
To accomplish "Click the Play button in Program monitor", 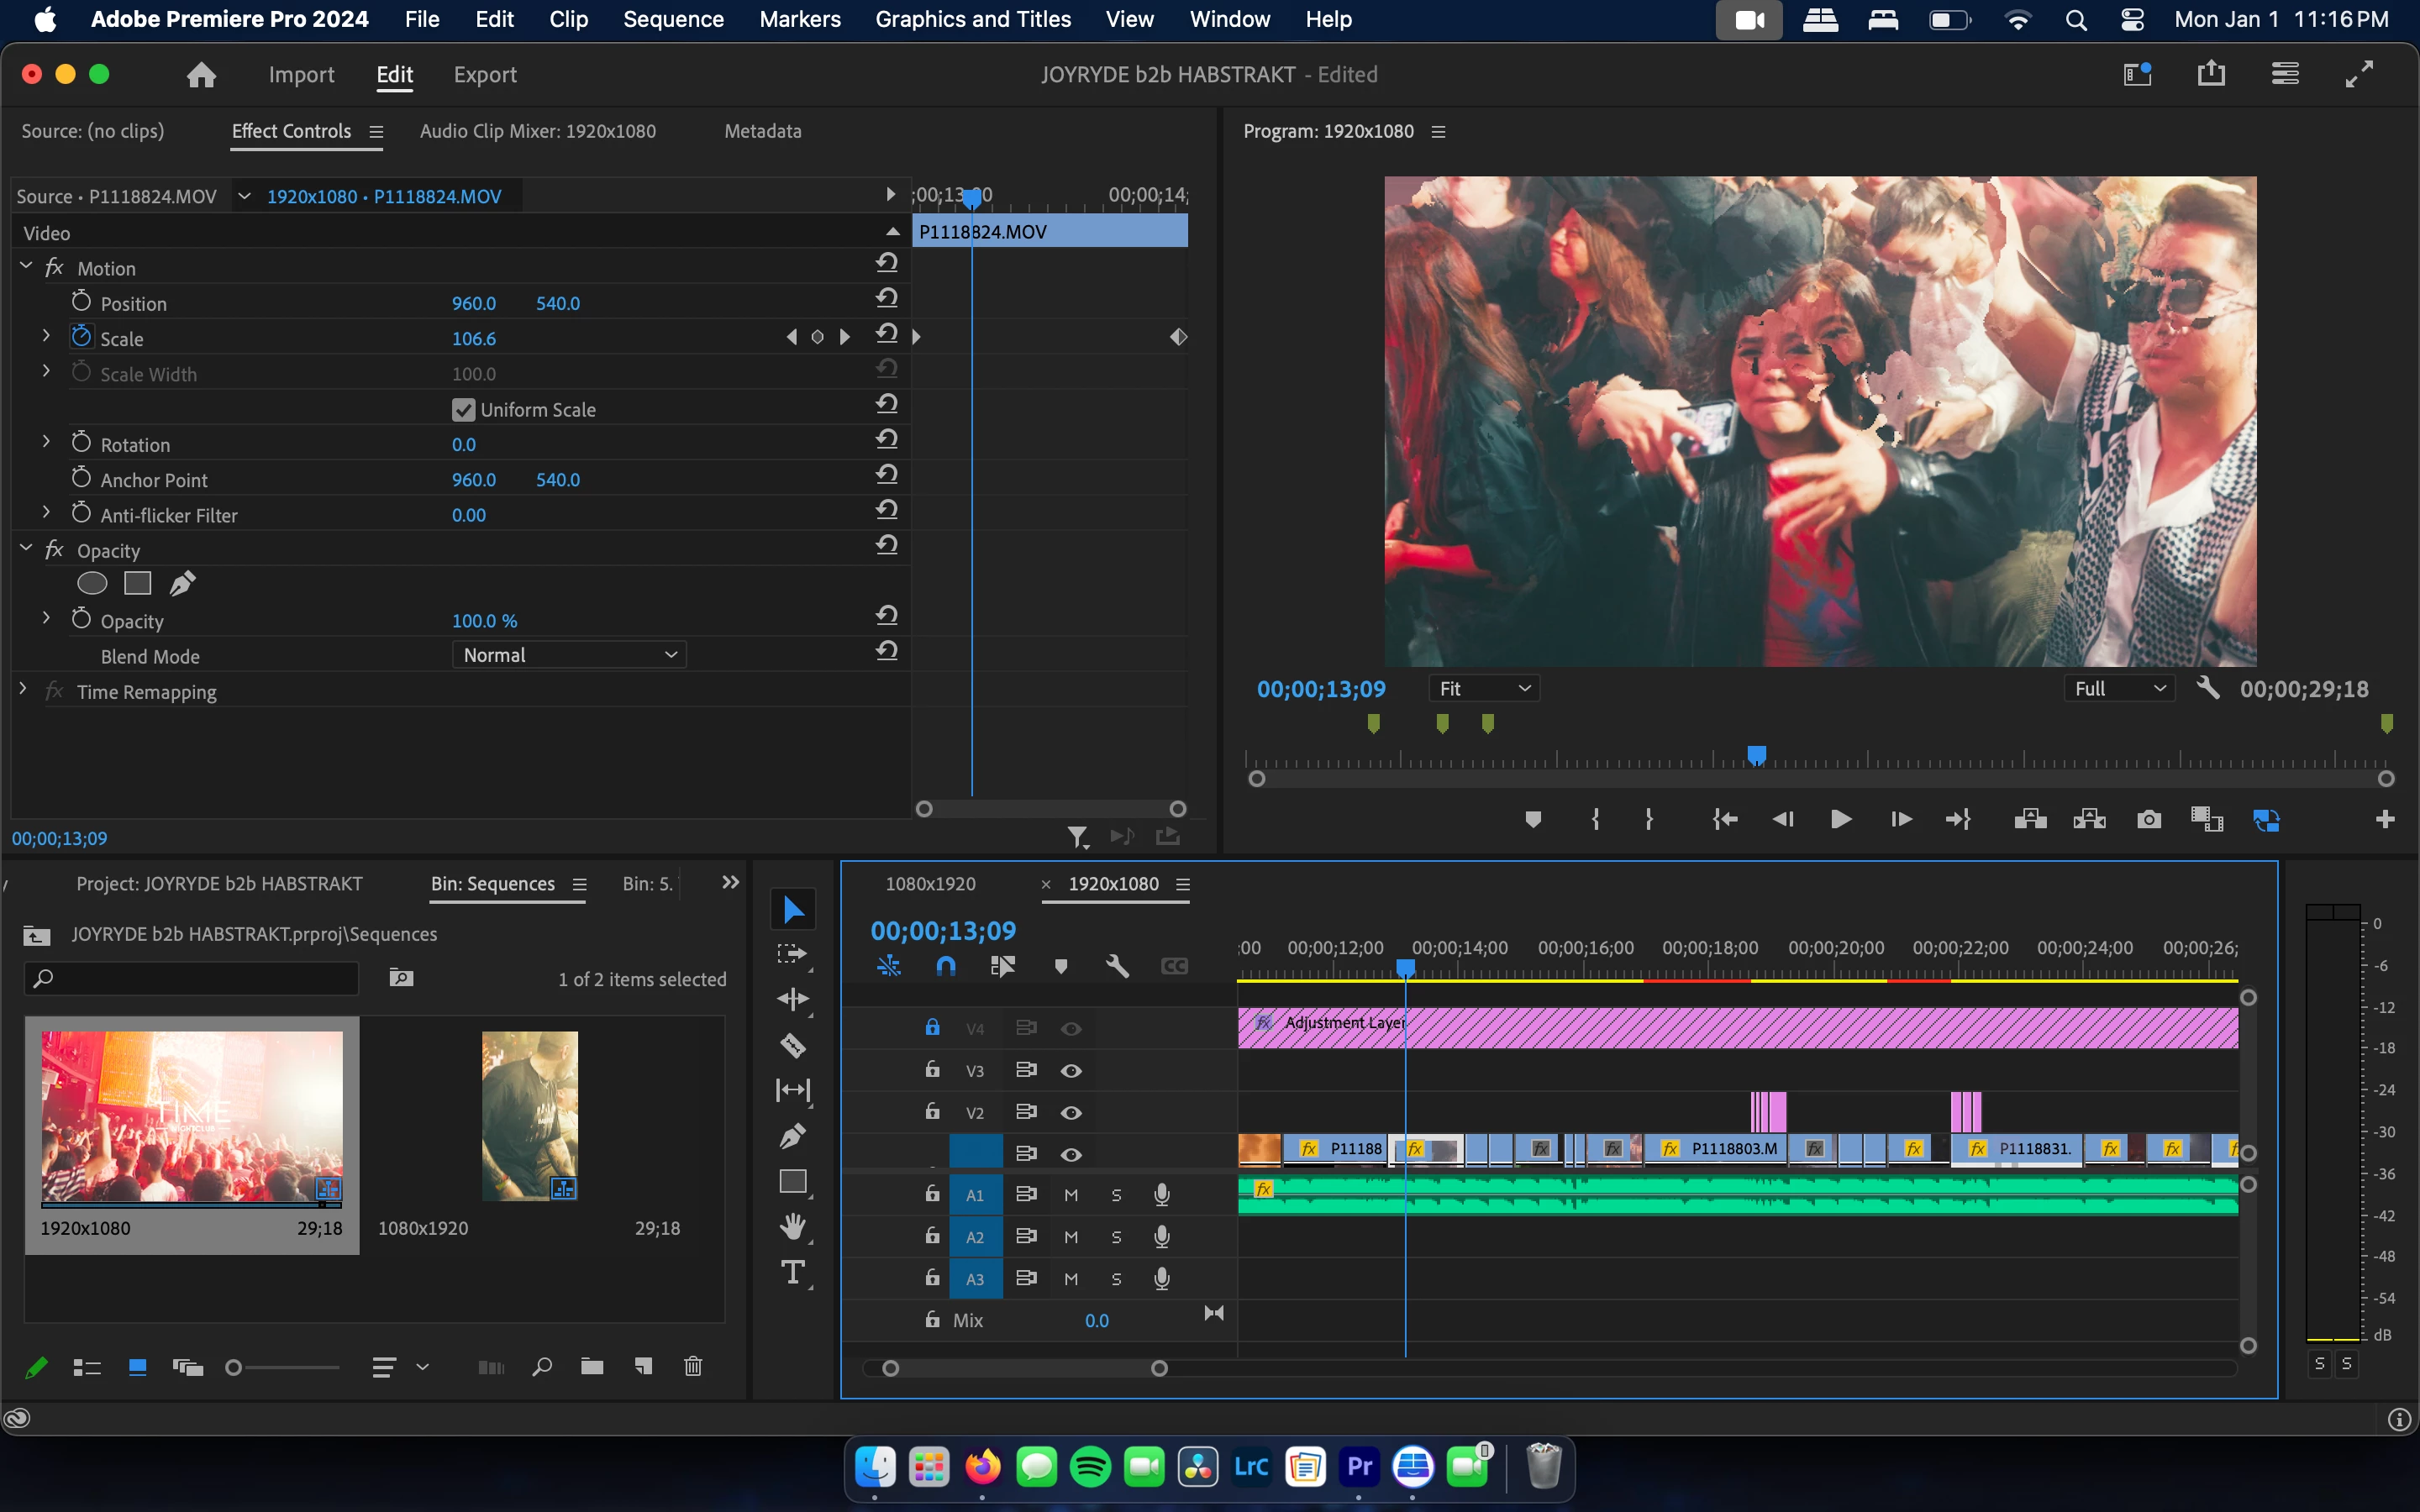I will click(x=1840, y=820).
